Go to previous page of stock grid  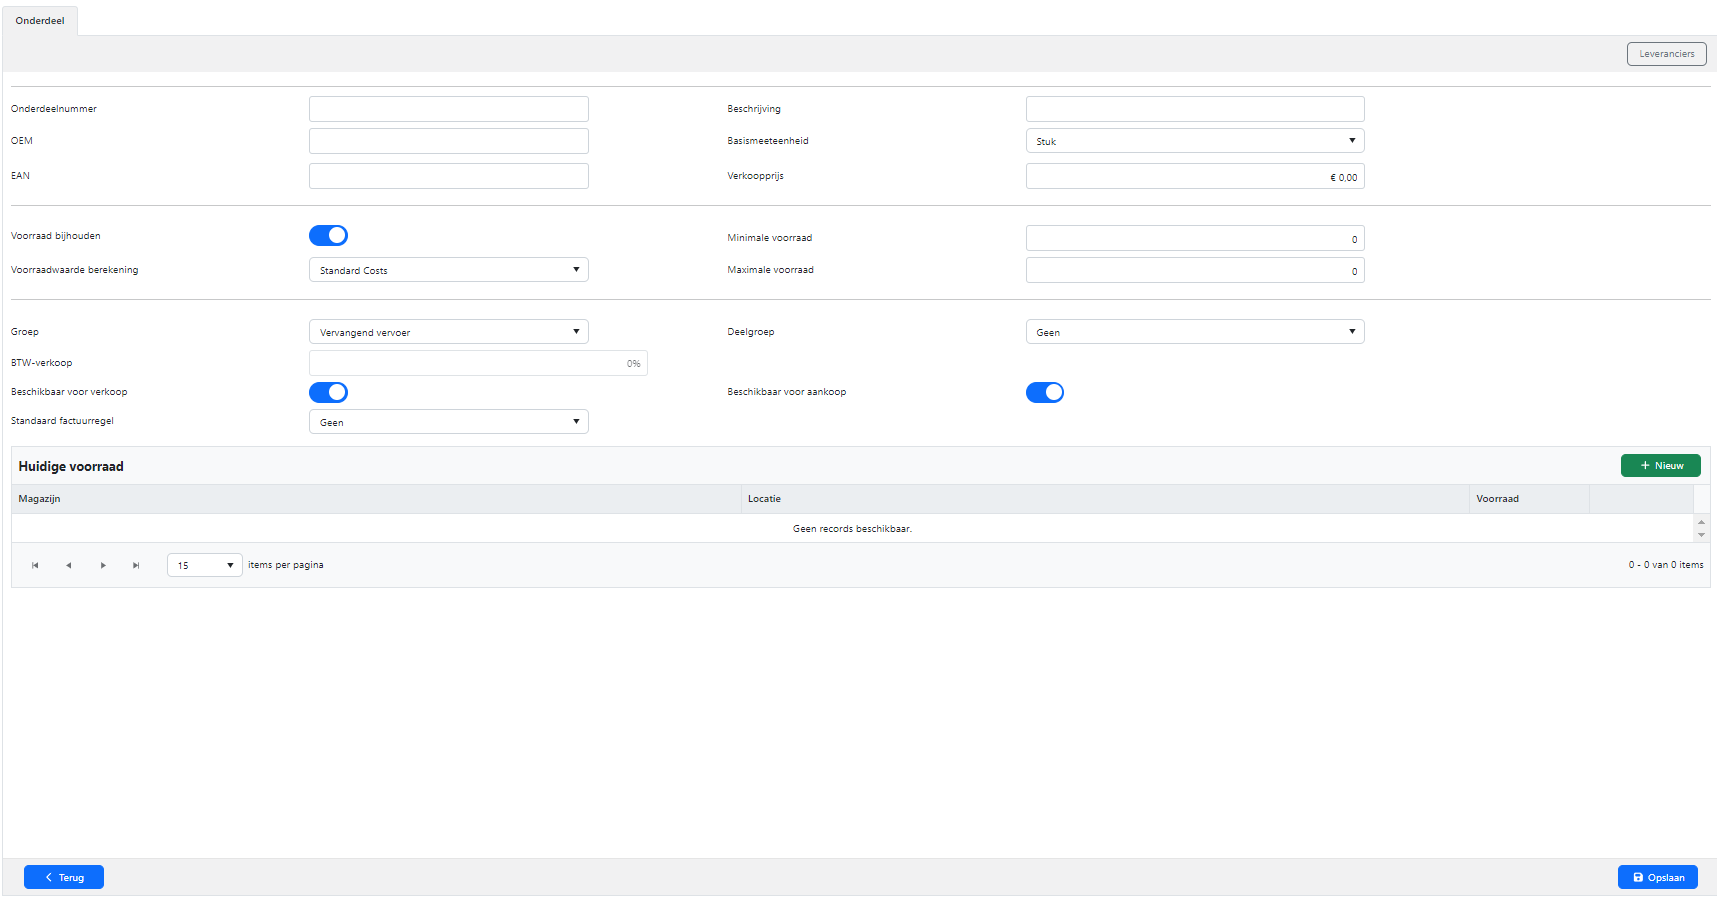point(69,565)
